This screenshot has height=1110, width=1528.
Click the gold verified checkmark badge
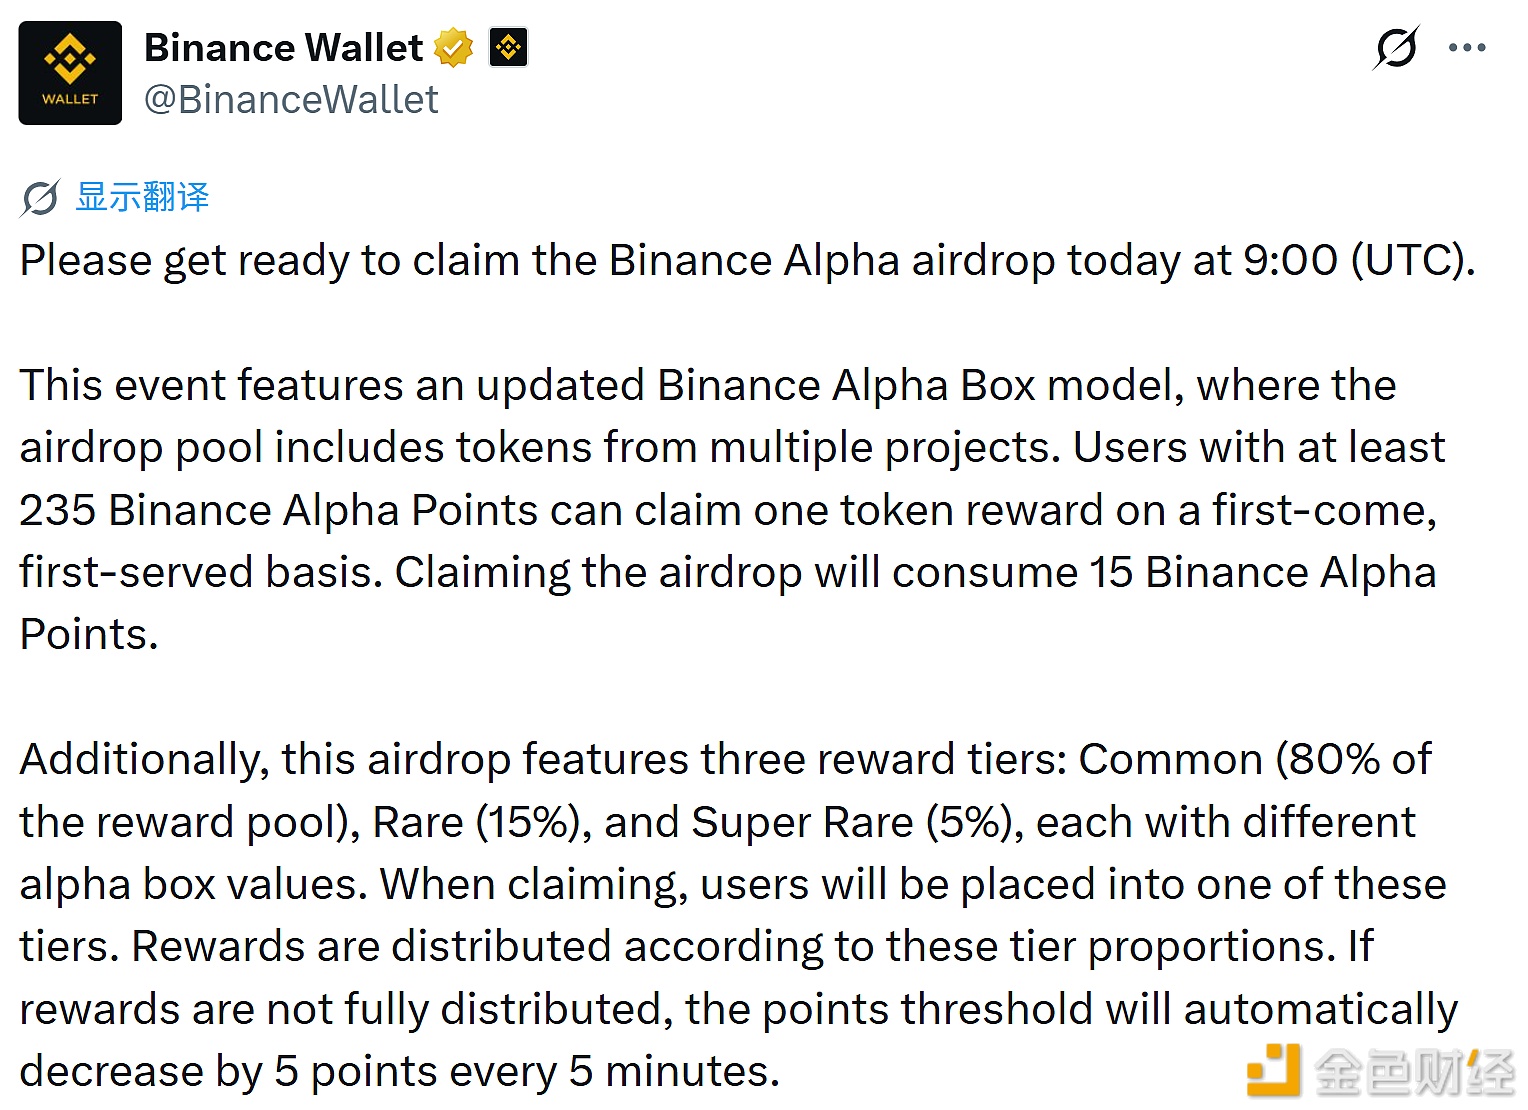[x=454, y=48]
